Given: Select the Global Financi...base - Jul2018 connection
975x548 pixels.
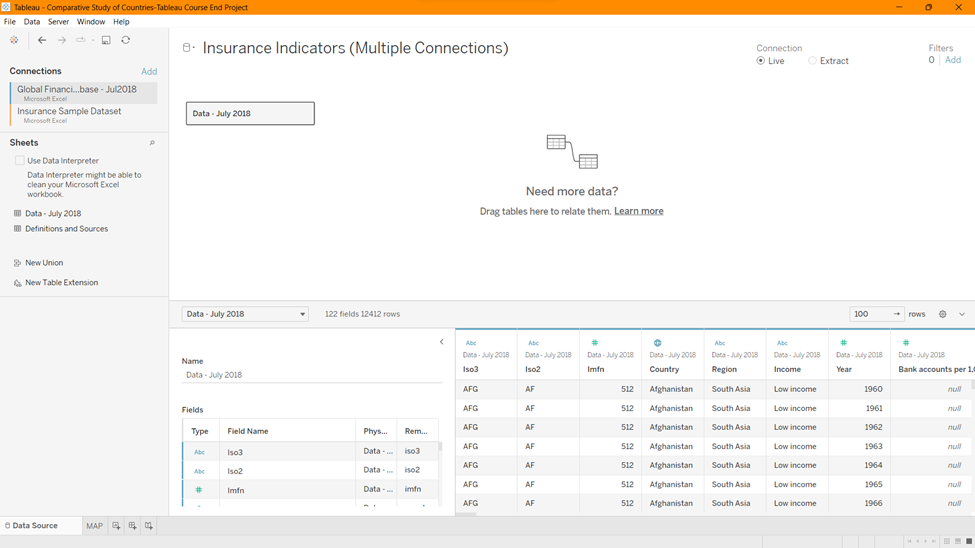Looking at the screenshot, I should coord(84,93).
